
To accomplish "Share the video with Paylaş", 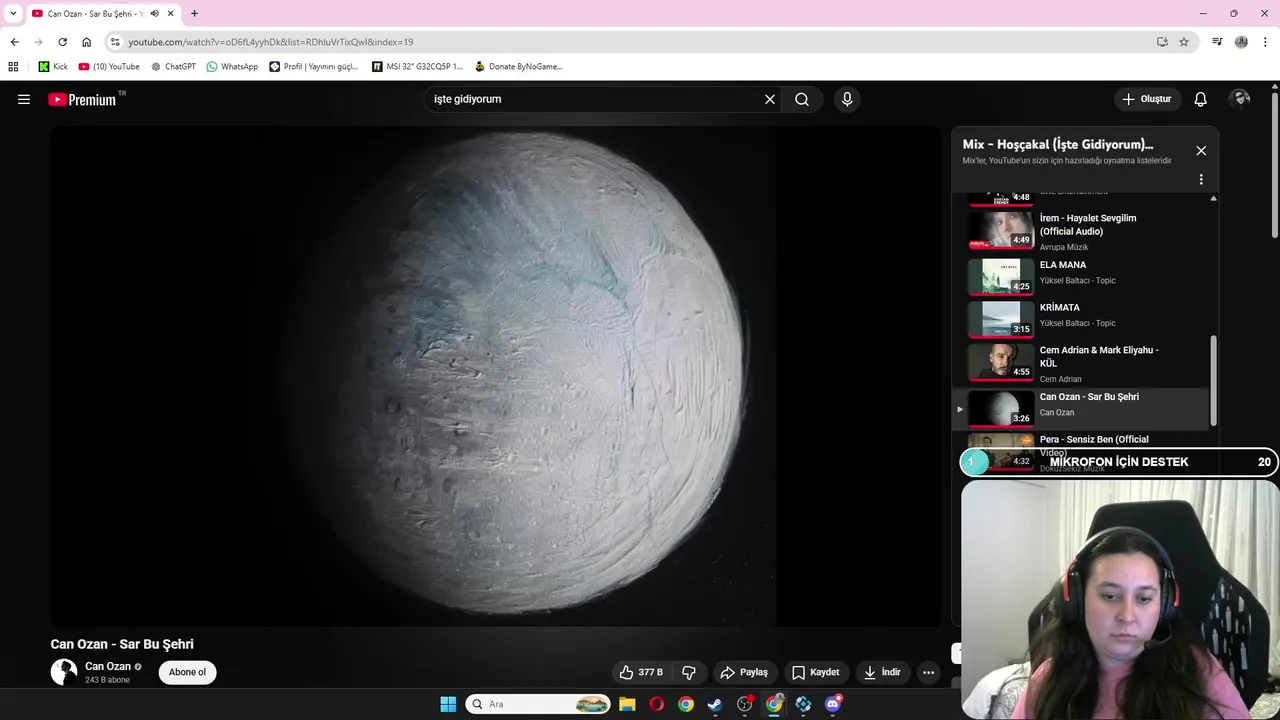I will [744, 672].
